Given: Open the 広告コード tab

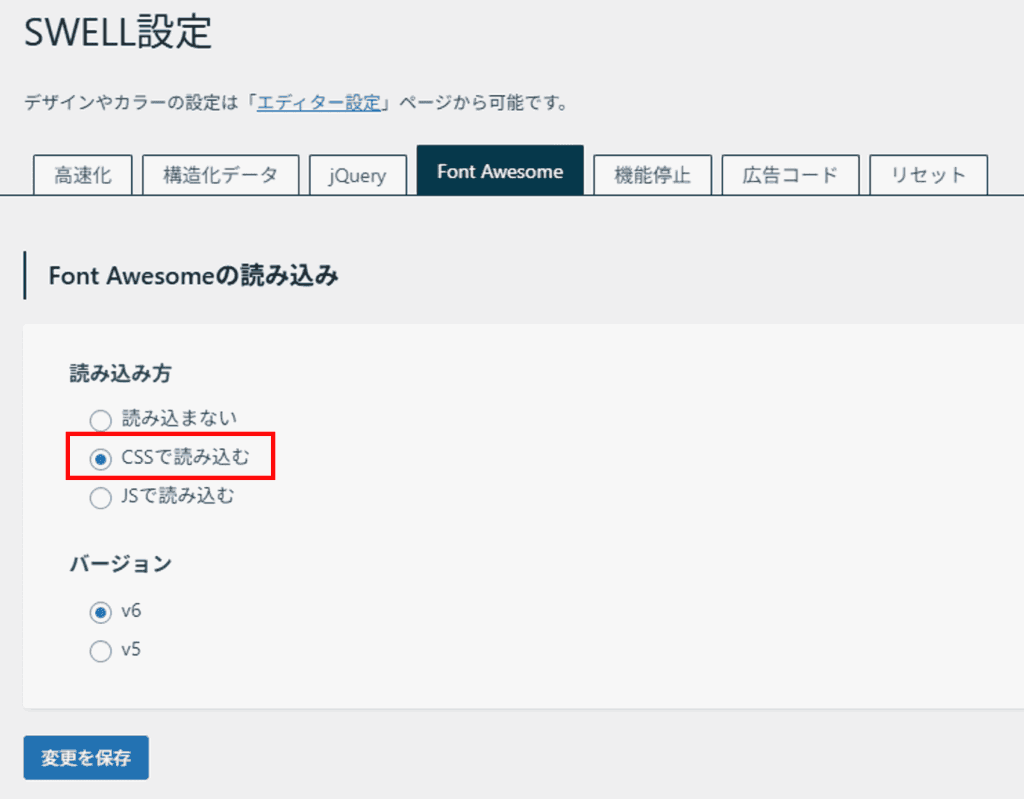Looking at the screenshot, I should (x=789, y=175).
